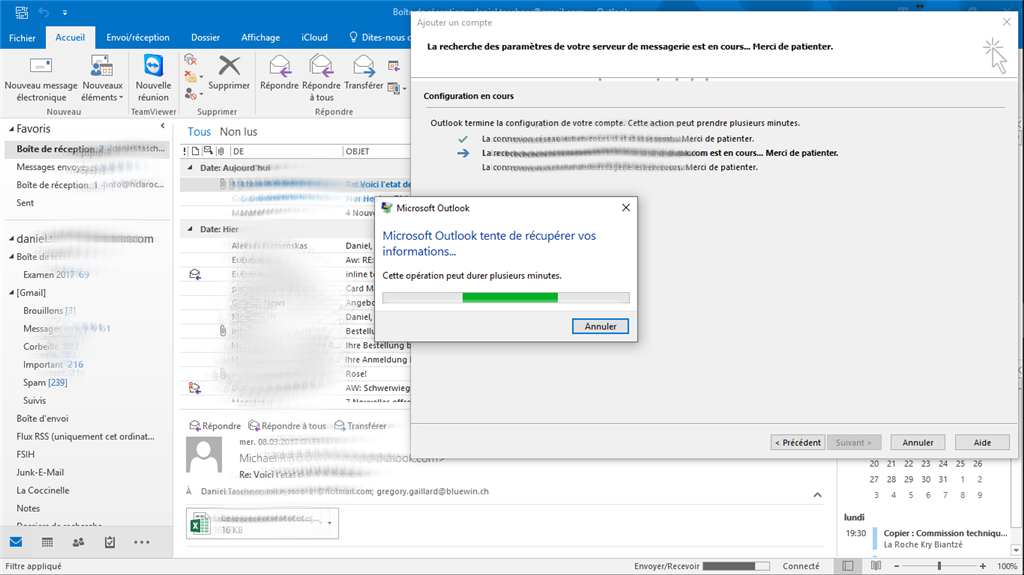Click the Ignorer conversation icon
Viewport: 1024px width, 575px height.
[x=191, y=60]
